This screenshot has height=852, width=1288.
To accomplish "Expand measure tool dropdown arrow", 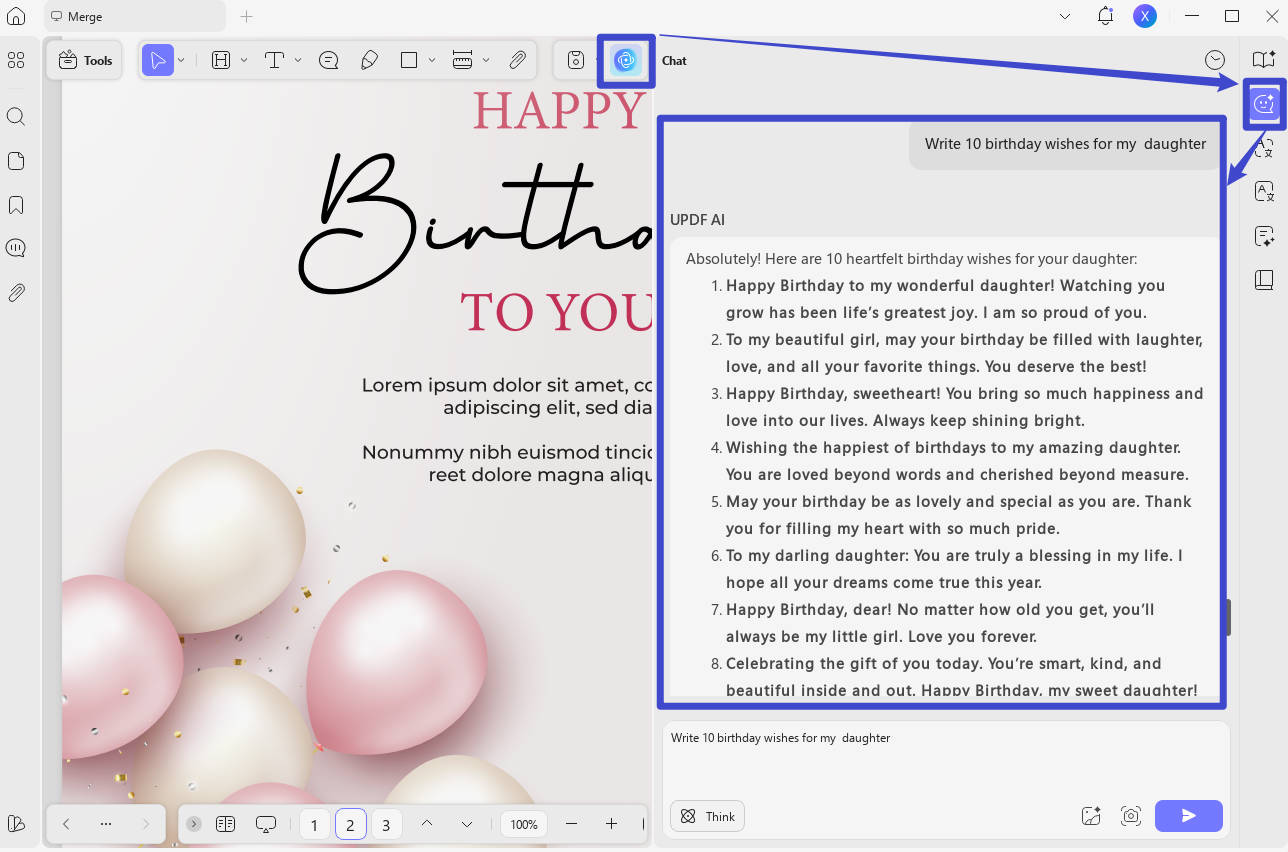I will tap(486, 60).
